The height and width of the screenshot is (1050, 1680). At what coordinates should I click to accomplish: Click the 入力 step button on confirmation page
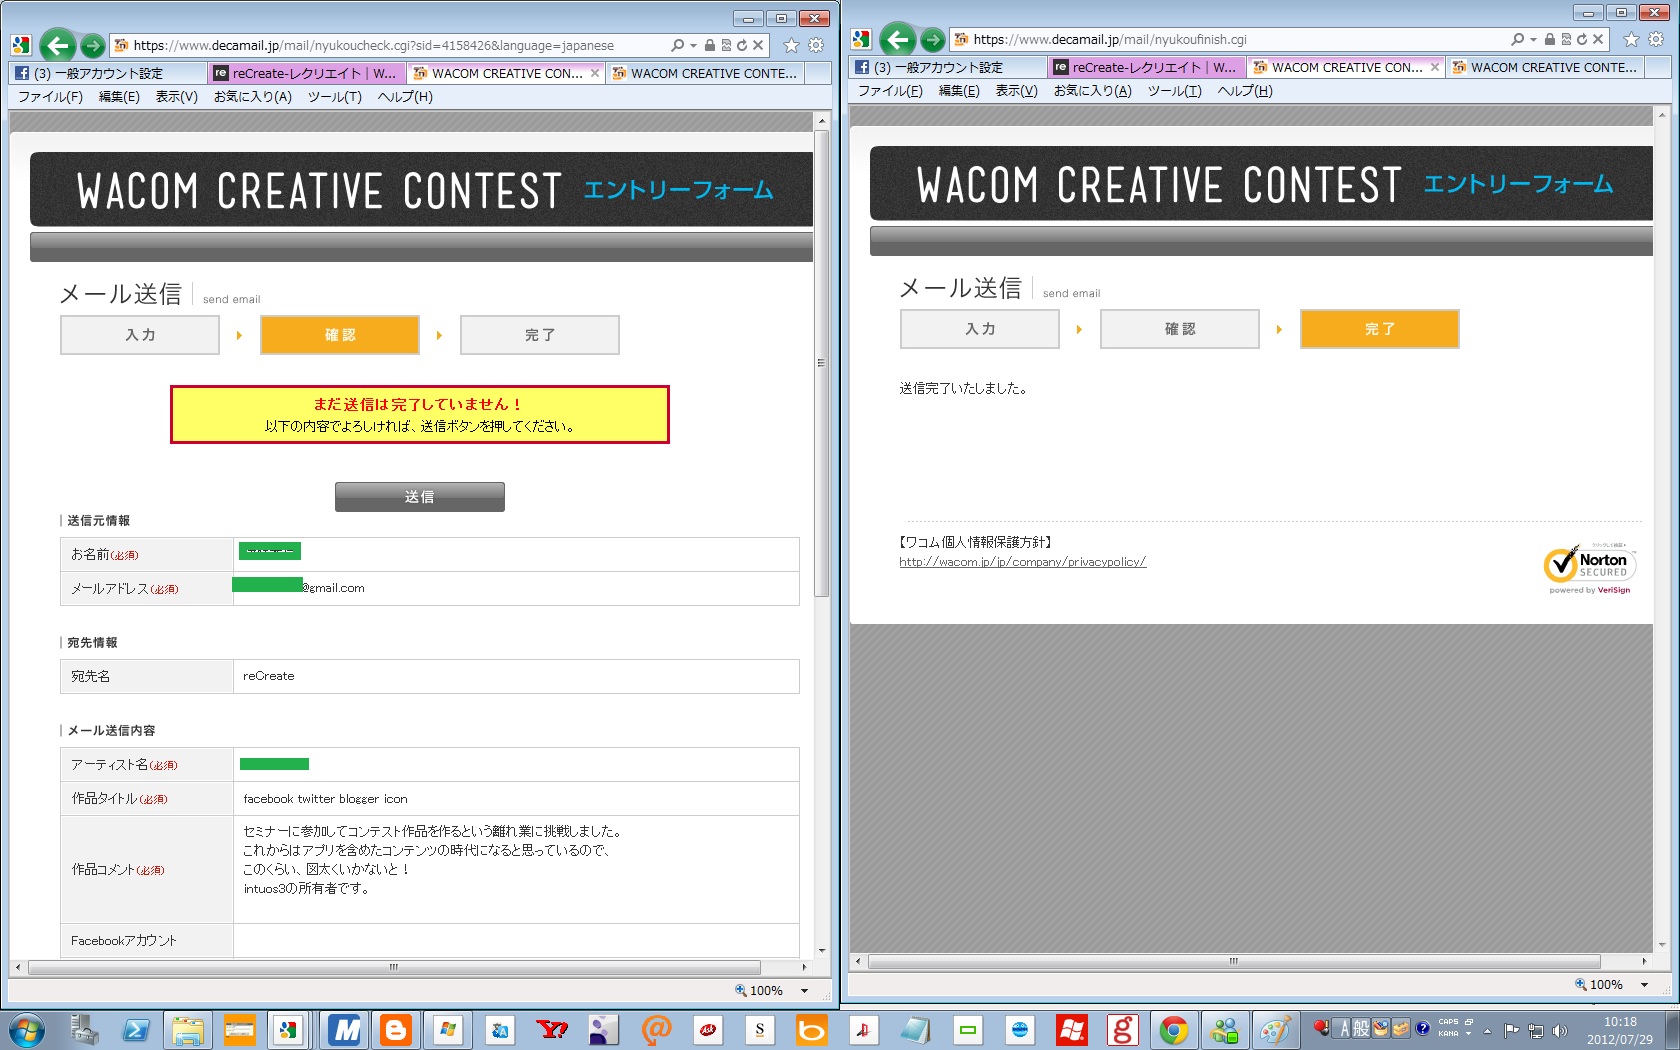tap(140, 335)
